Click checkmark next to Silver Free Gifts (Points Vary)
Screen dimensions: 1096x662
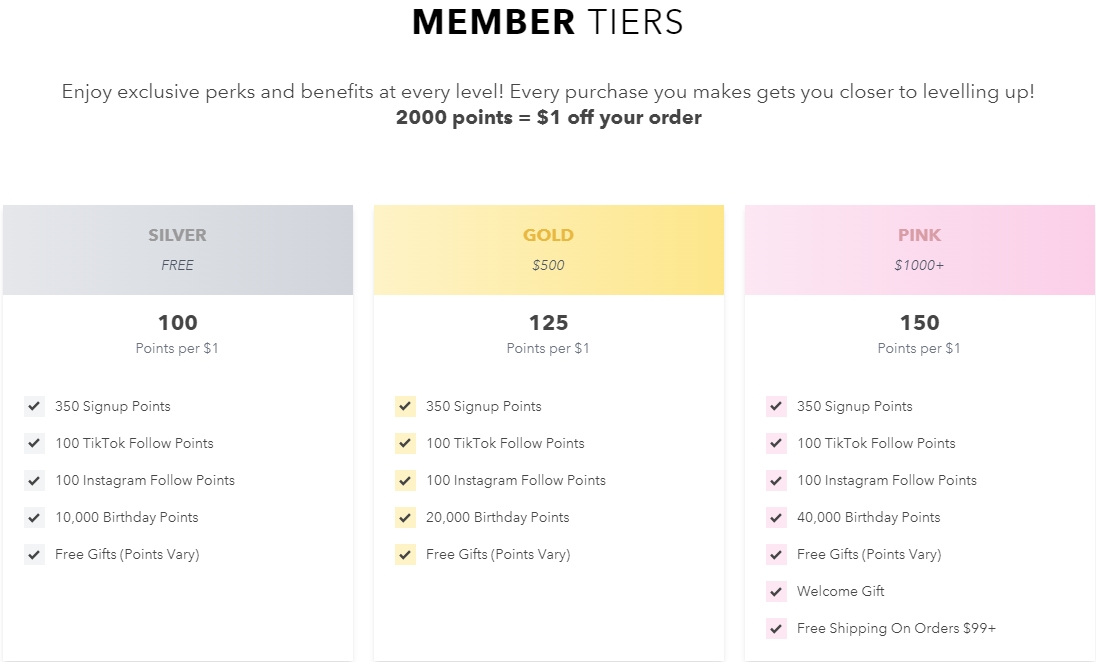(x=34, y=554)
